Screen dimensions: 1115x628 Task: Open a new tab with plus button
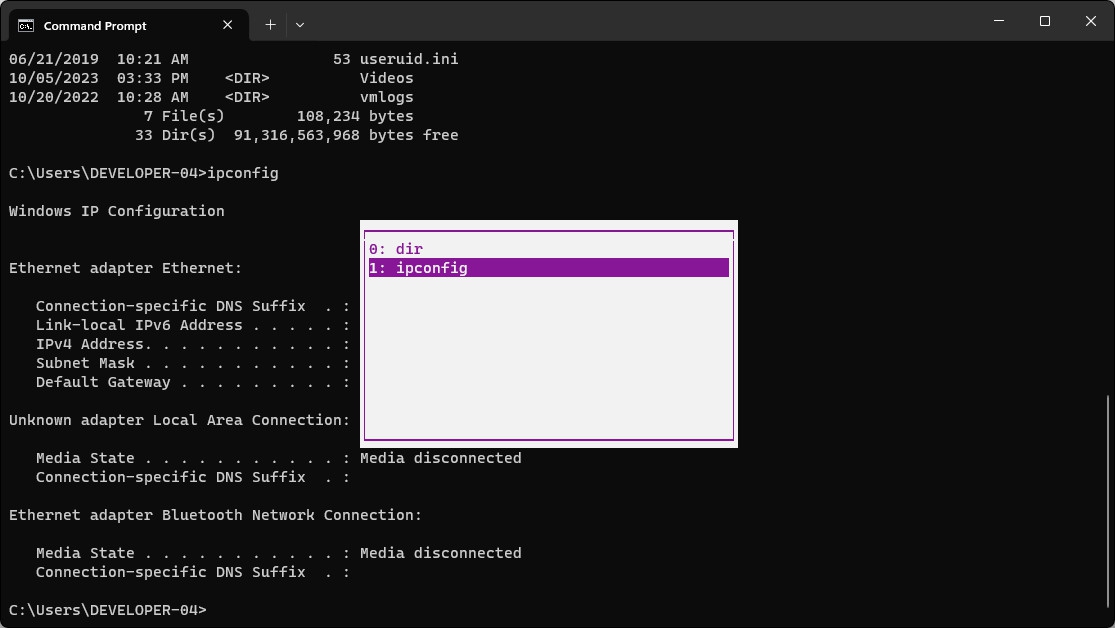270,25
